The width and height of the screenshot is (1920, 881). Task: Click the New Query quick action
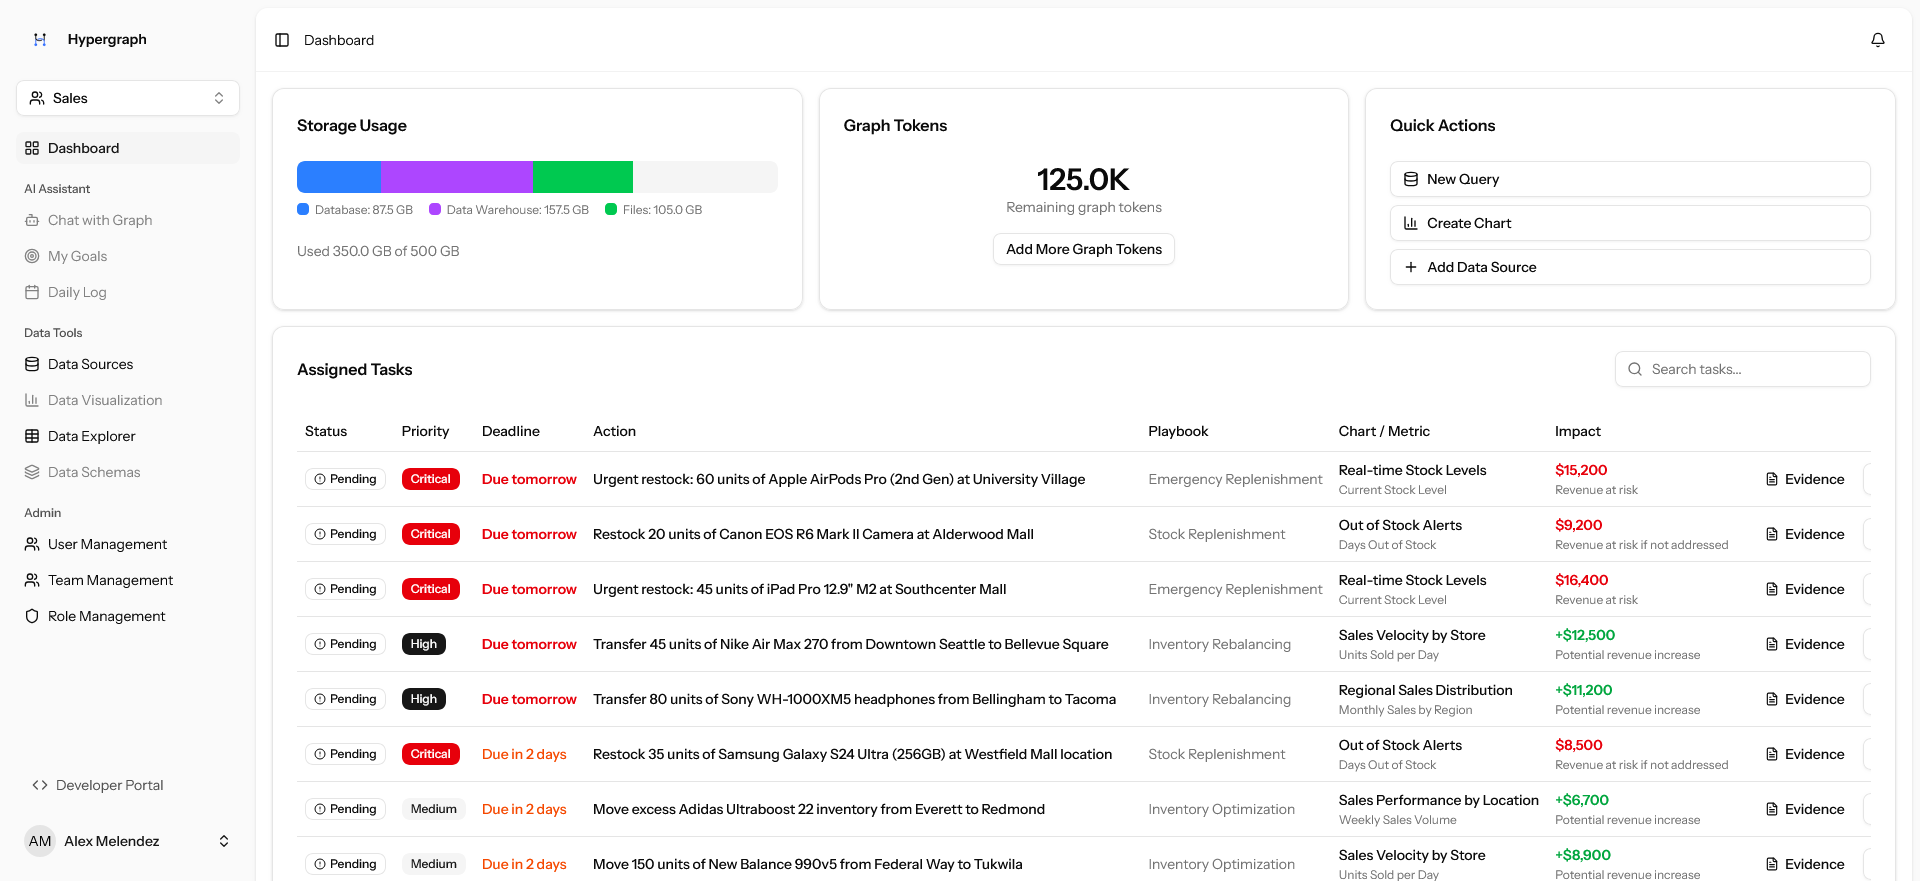click(x=1629, y=179)
